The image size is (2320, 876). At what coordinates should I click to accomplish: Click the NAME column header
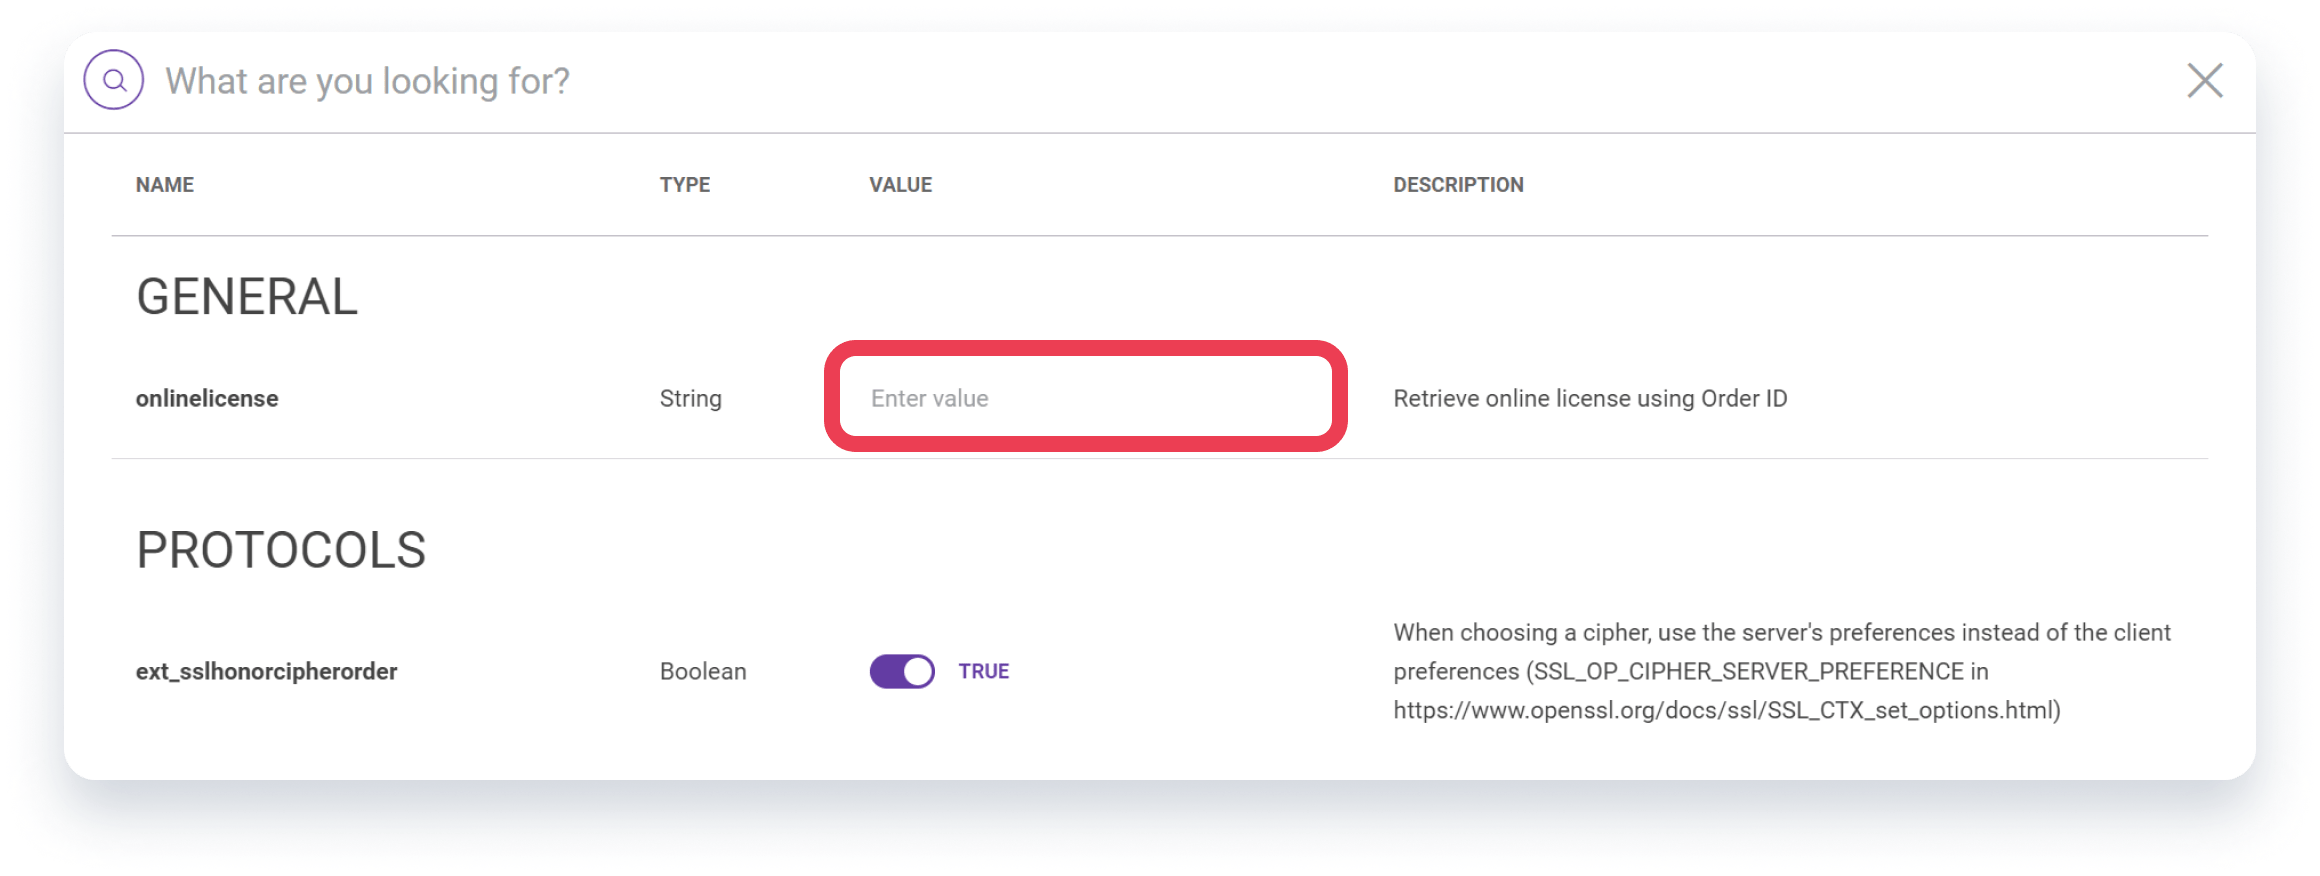tap(165, 185)
